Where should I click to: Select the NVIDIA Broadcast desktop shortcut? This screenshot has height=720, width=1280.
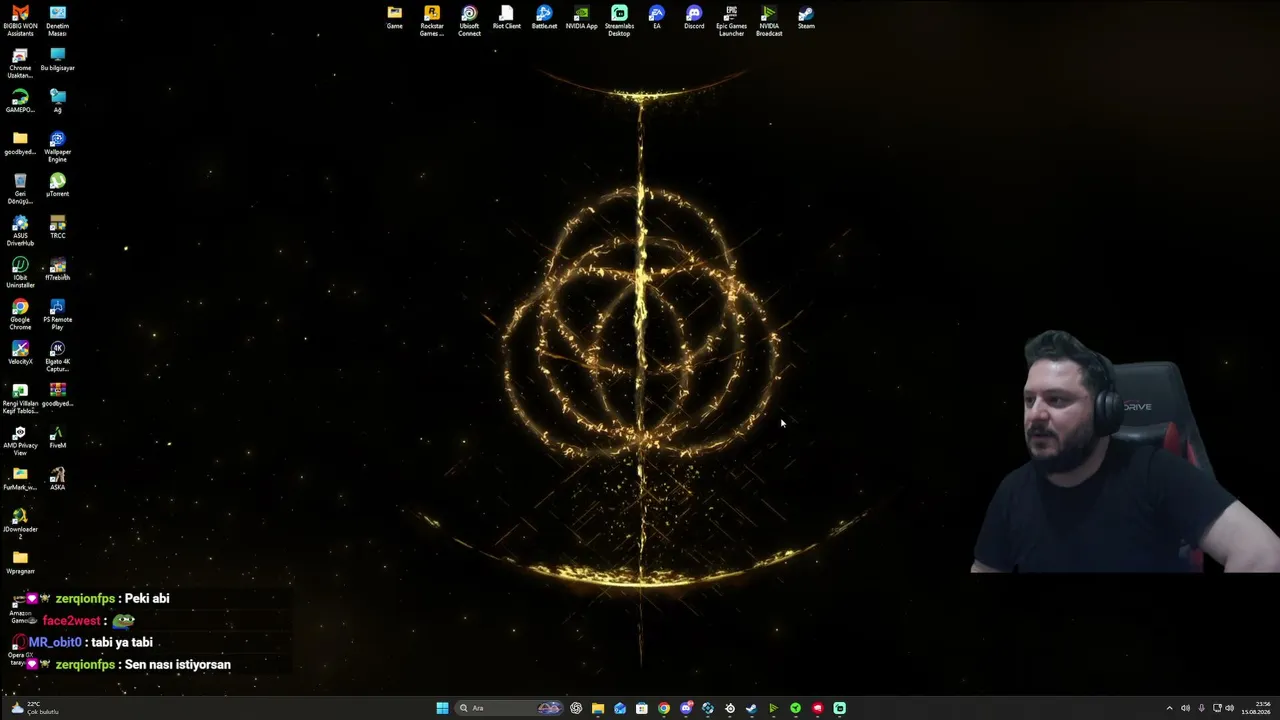tap(769, 21)
